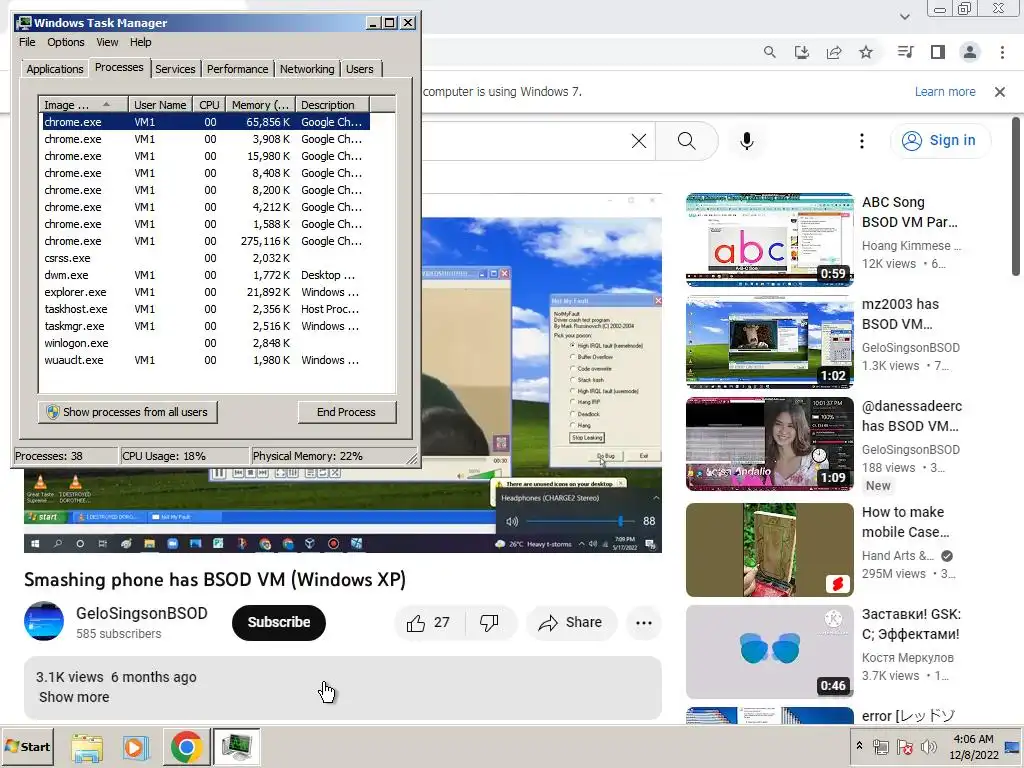Screen dimensions: 1024x768
Task: Open the Options menu in Task Manager
Action: 65,42
